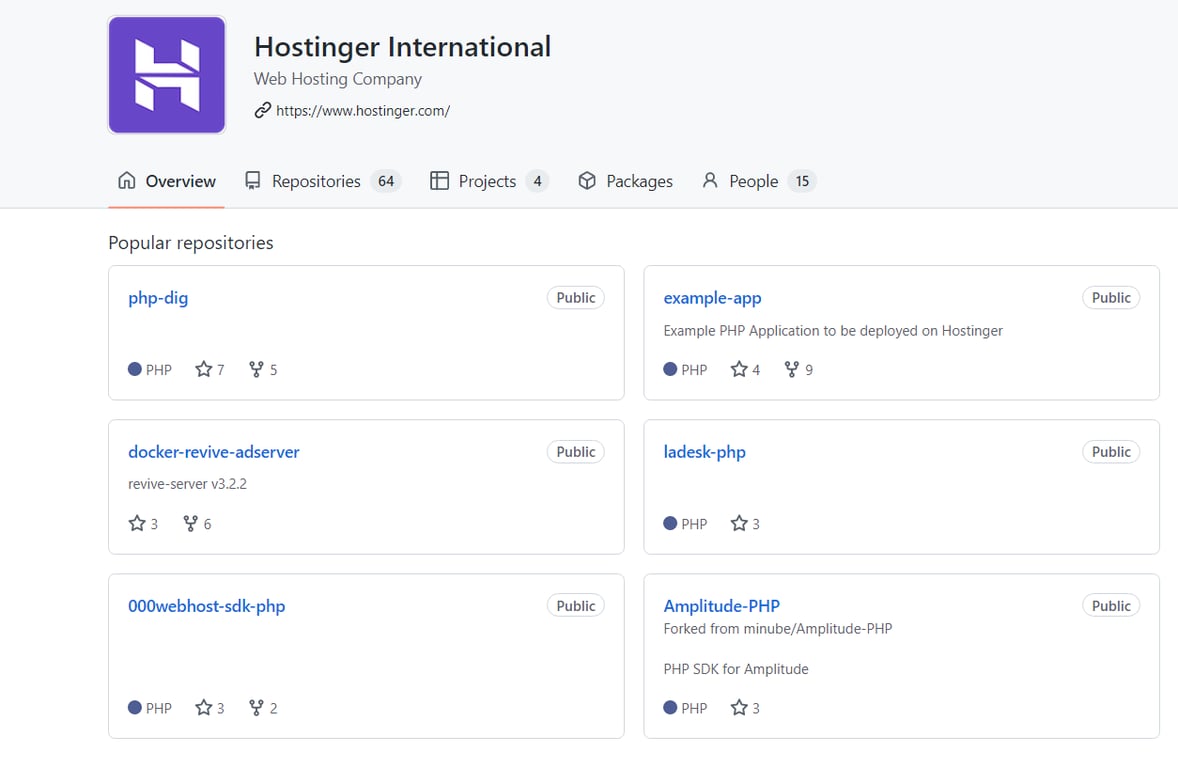Click the link icon beside the website URL
Screen dimensions: 1178x768
pyautogui.click(x=261, y=110)
